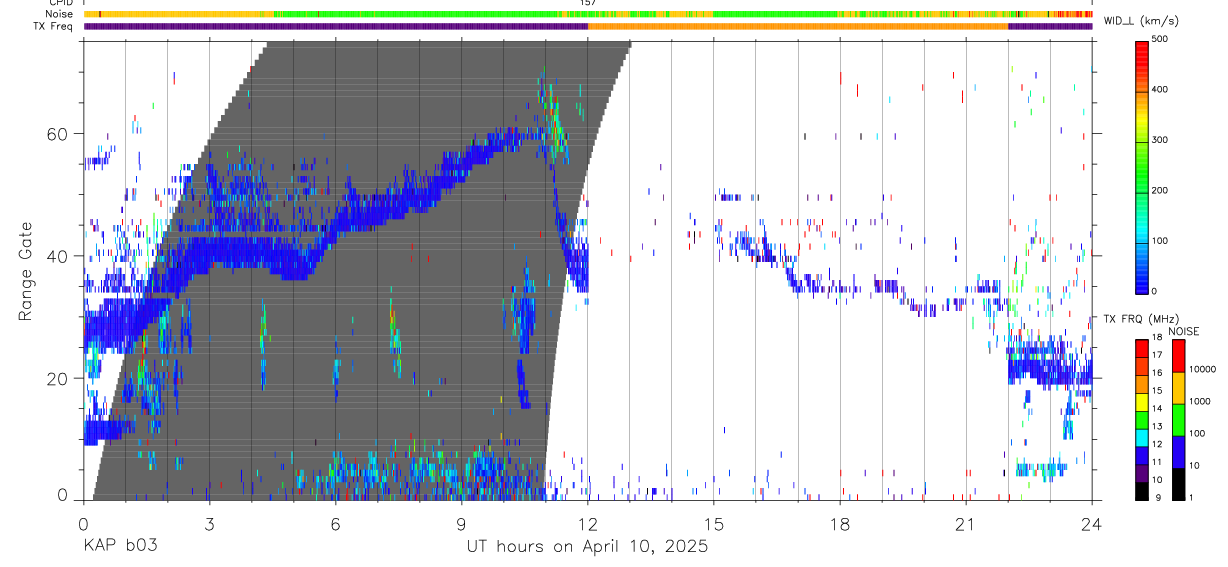The height and width of the screenshot is (567, 1228).
Task: Click the '1000' tick on NOISE legend
Action: click(1199, 401)
